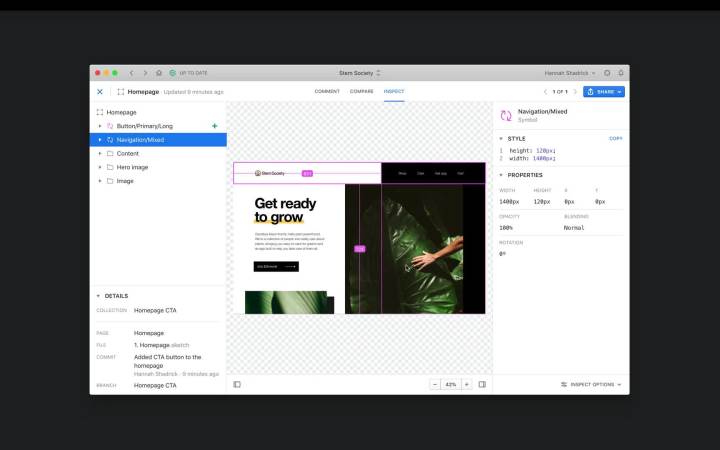Click the 43% zoom level field
Viewport: 720px width, 450px height.
tap(451, 384)
